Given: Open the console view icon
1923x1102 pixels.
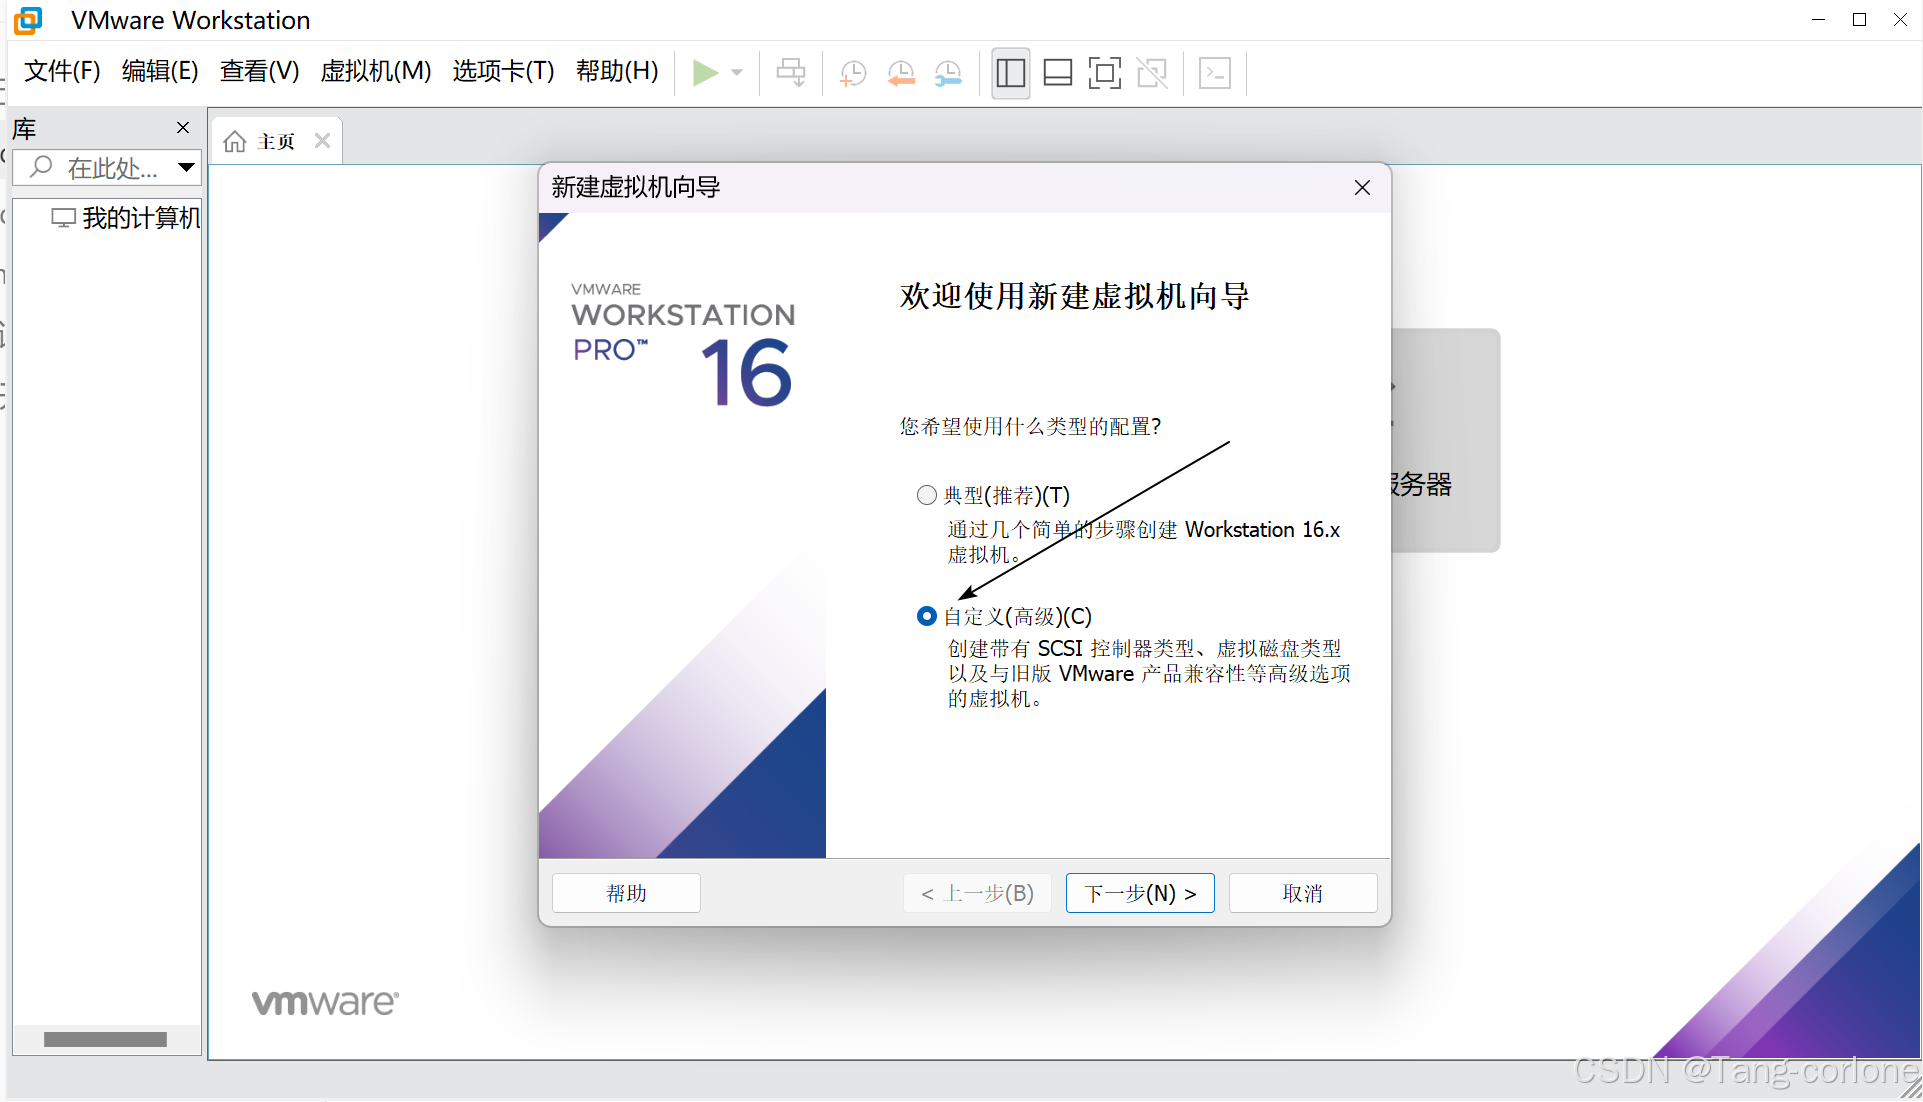Looking at the screenshot, I should point(1215,72).
